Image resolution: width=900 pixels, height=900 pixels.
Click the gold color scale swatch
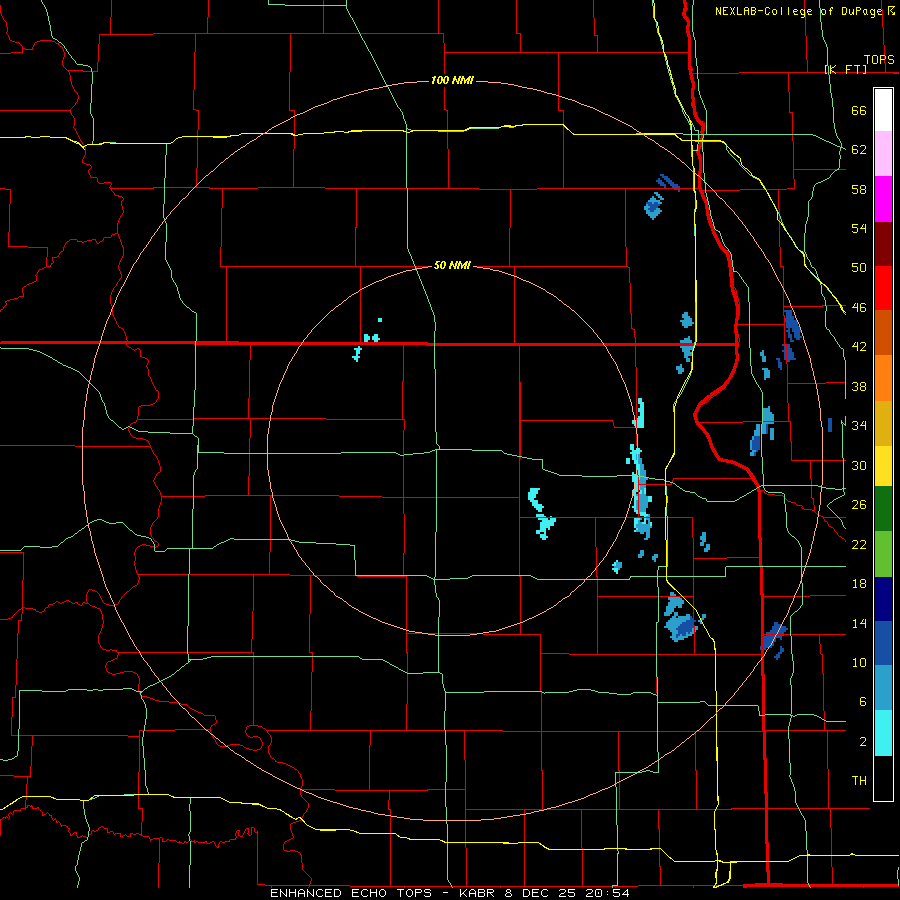(x=883, y=423)
